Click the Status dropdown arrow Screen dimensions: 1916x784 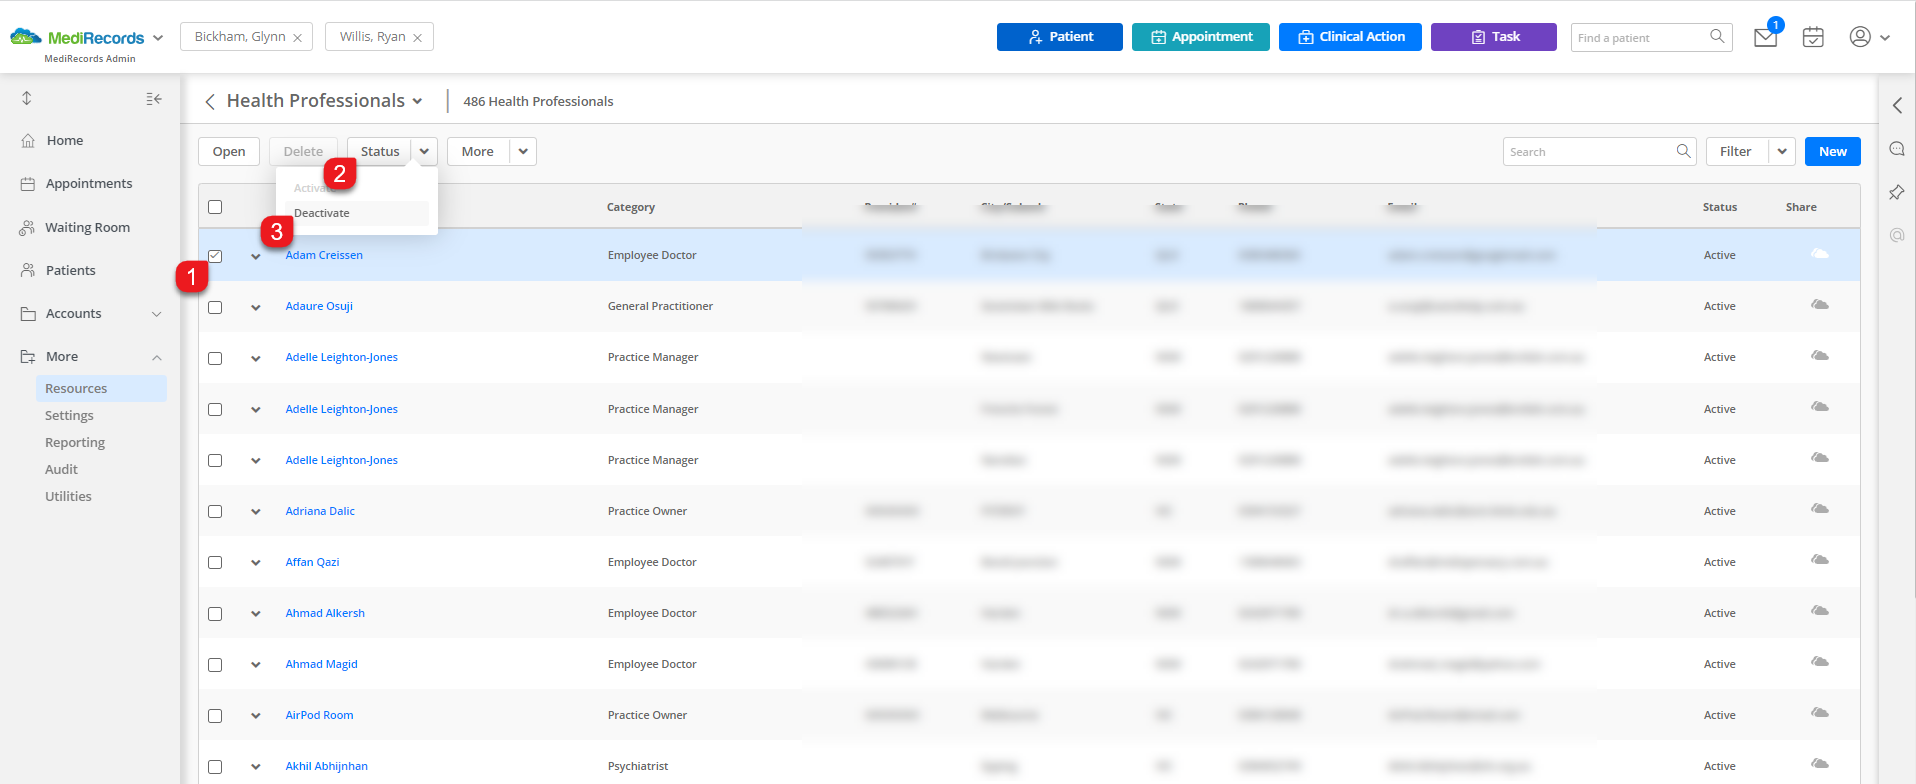(424, 151)
